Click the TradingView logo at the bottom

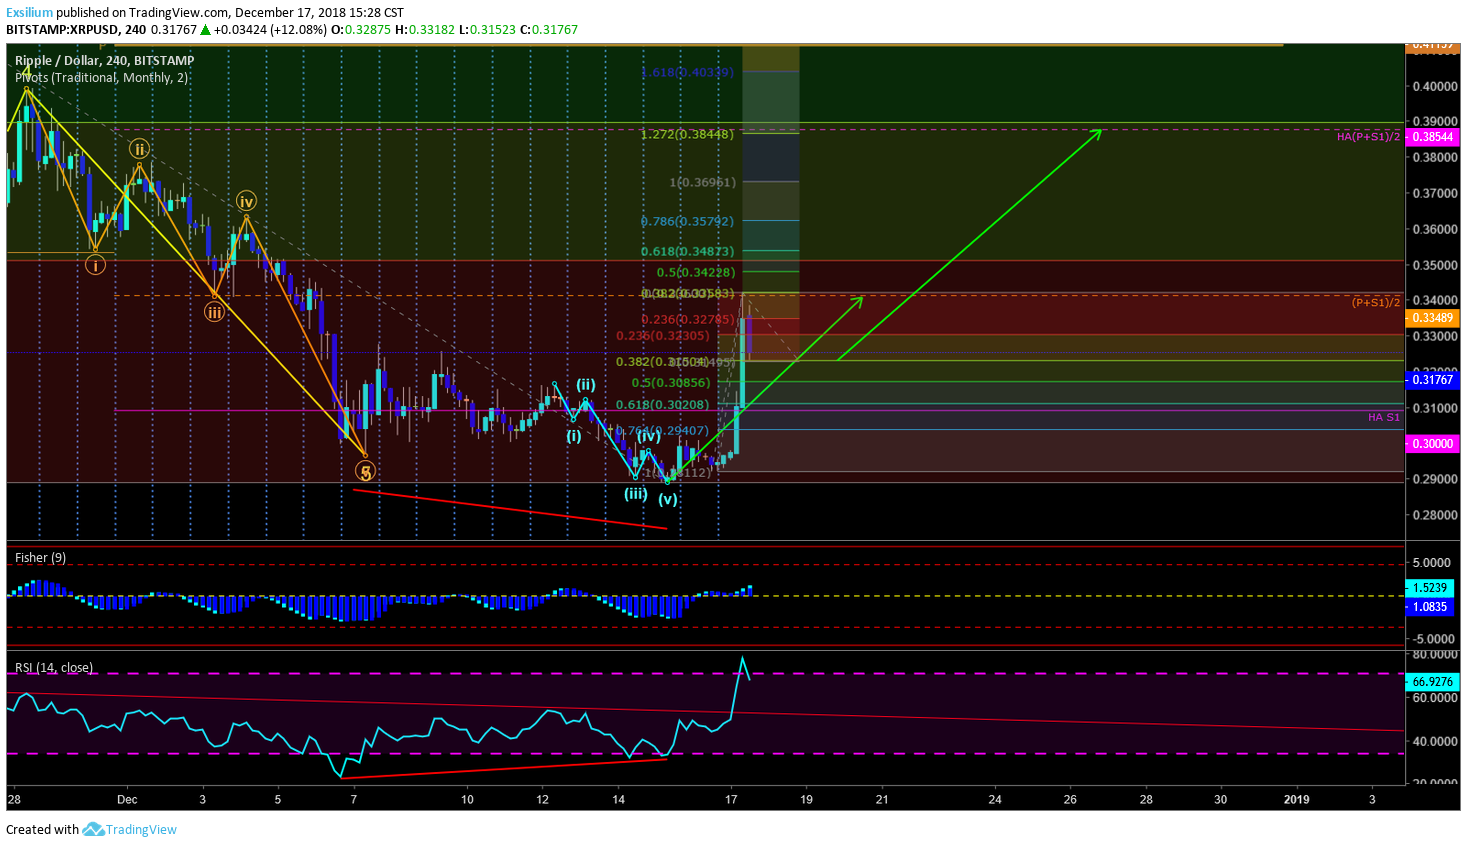tap(130, 829)
